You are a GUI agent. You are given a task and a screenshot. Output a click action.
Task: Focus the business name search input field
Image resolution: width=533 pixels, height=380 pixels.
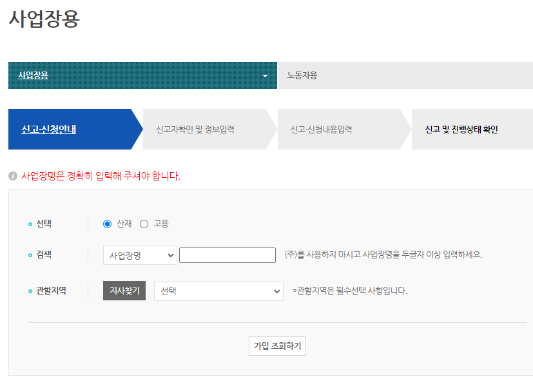coord(227,255)
